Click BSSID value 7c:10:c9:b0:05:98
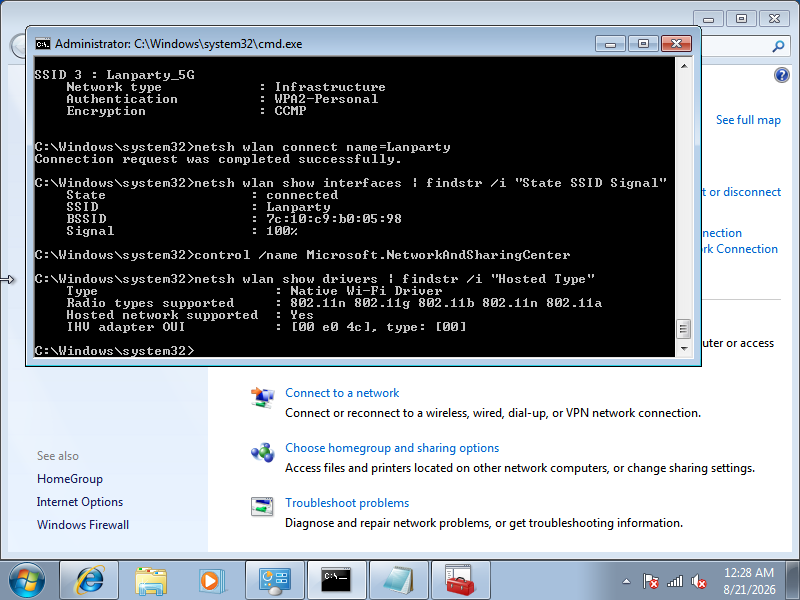800x600 pixels. [334, 219]
